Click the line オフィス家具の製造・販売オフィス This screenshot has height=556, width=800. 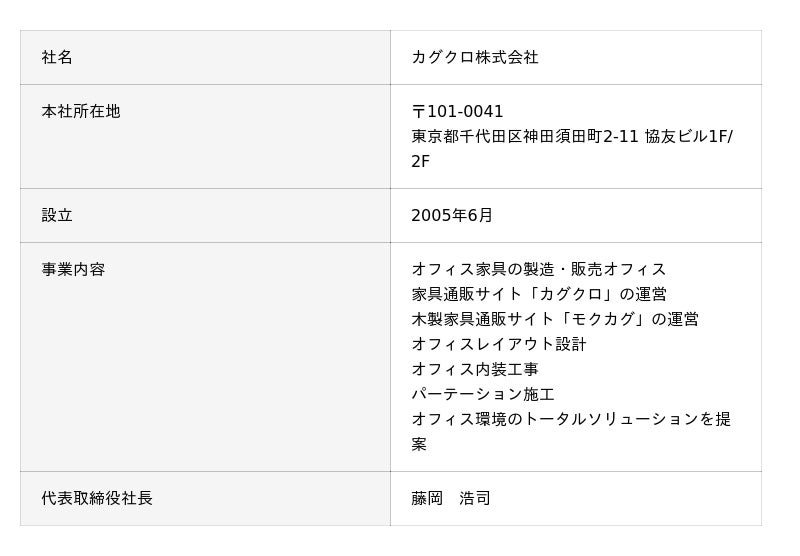pyautogui.click(x=538, y=270)
